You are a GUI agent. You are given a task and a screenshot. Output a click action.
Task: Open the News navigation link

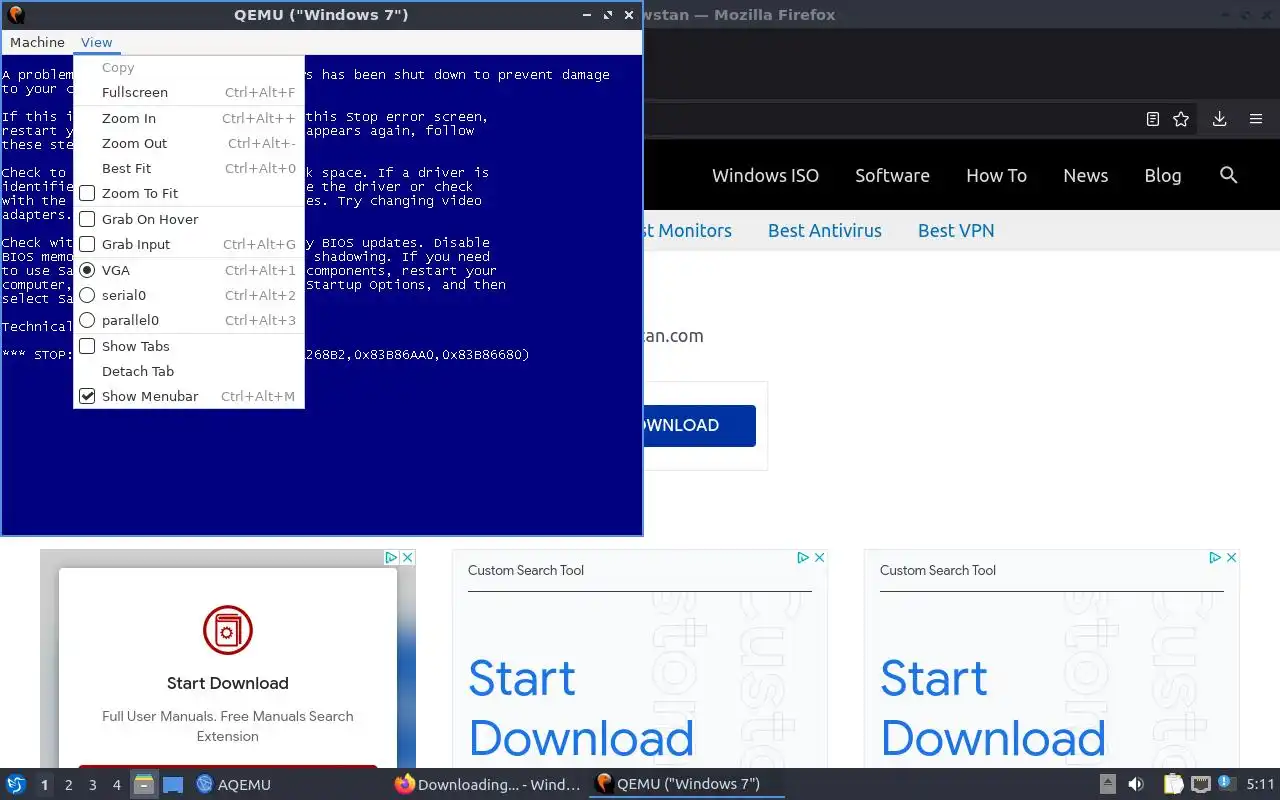pos(1085,175)
